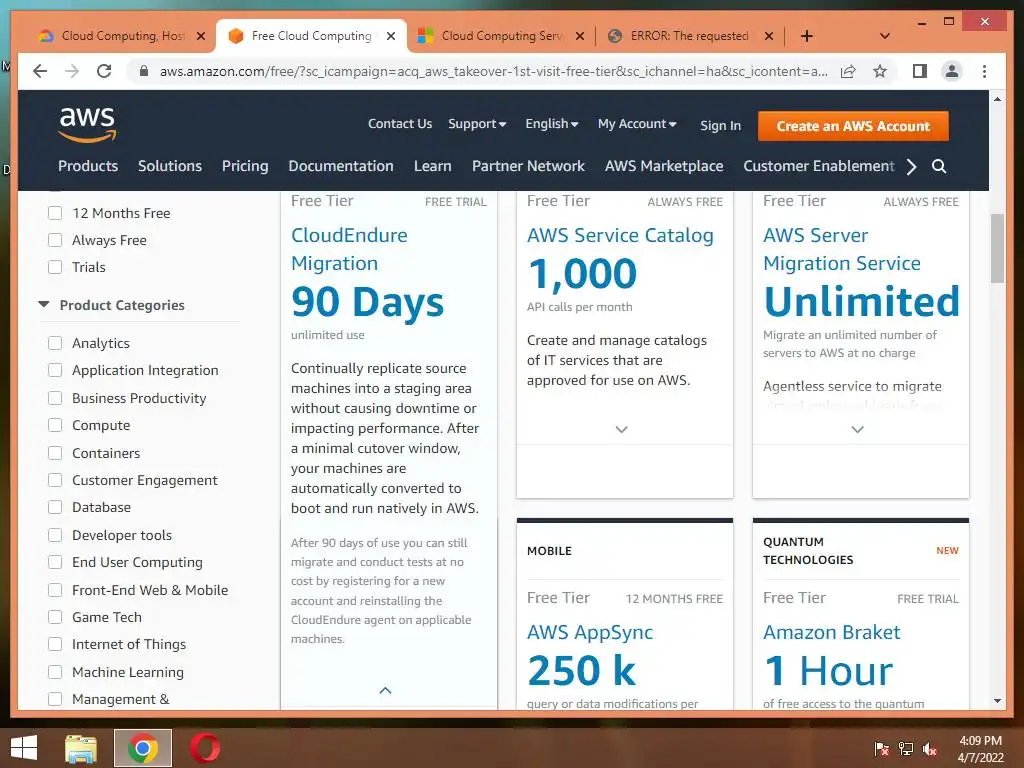This screenshot has height=768, width=1024.
Task: Click the Action Center flag tray icon
Action: tap(881, 749)
